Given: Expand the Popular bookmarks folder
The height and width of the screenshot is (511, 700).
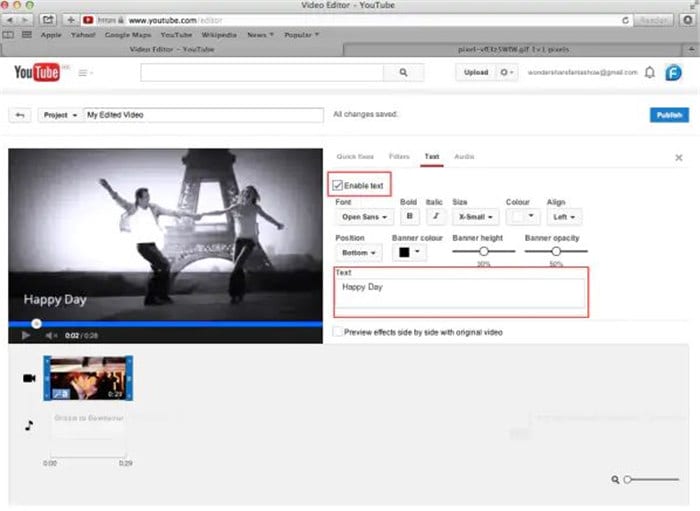Looking at the screenshot, I should coord(301,35).
